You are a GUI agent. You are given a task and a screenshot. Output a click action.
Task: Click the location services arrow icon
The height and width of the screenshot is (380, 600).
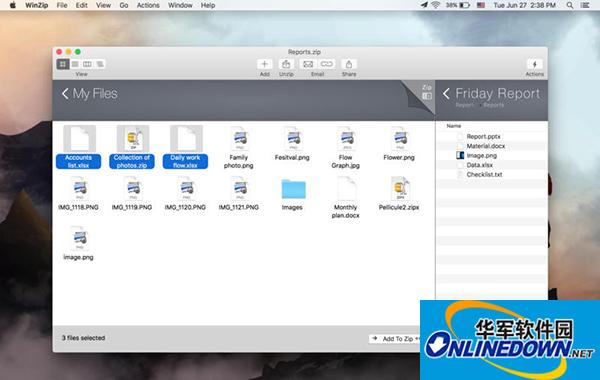click(424, 5)
